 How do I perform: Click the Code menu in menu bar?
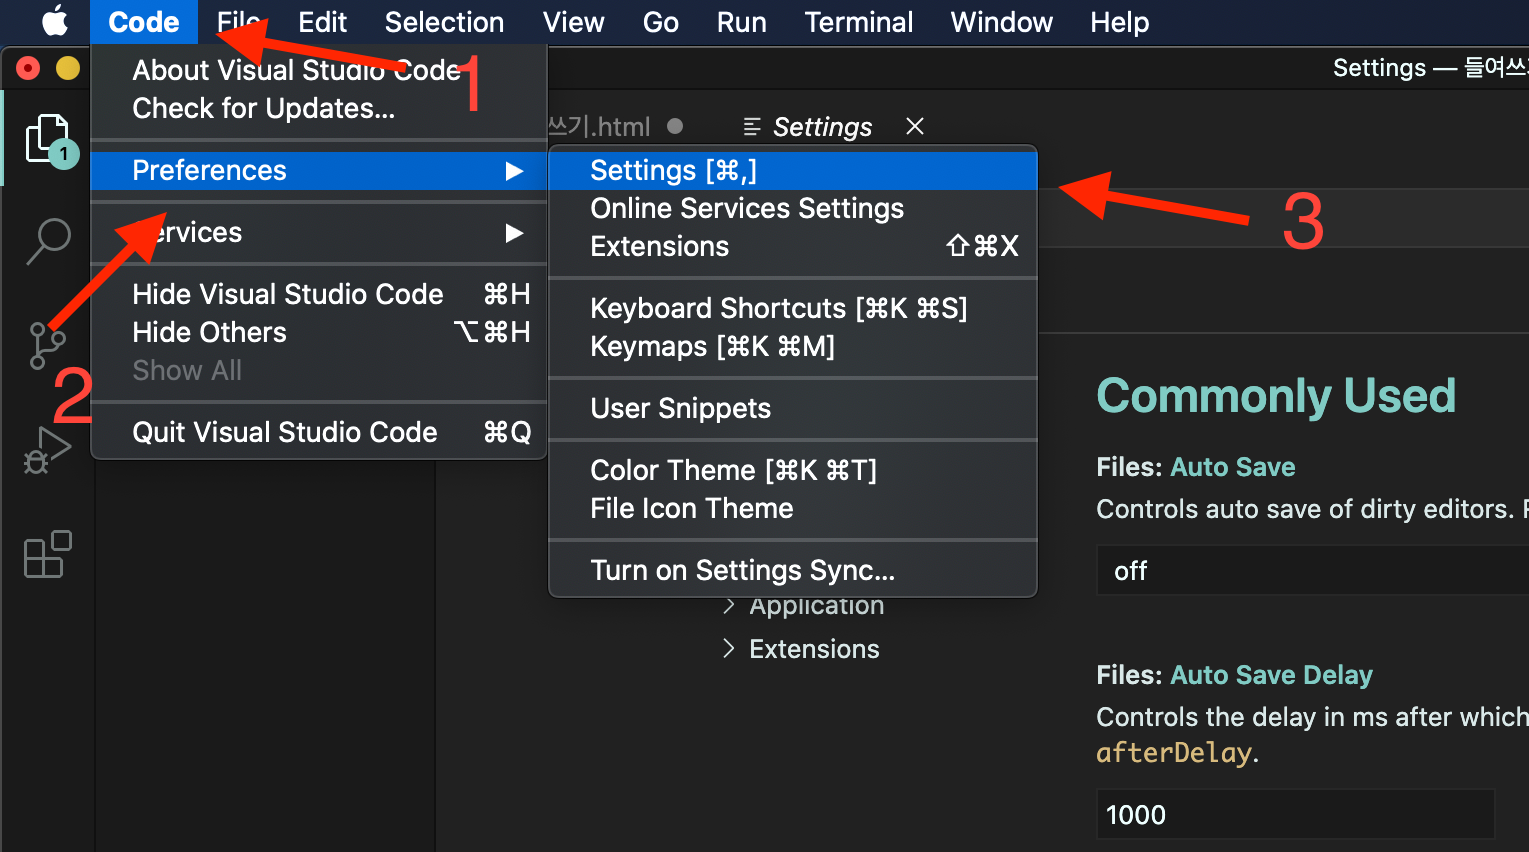click(144, 22)
